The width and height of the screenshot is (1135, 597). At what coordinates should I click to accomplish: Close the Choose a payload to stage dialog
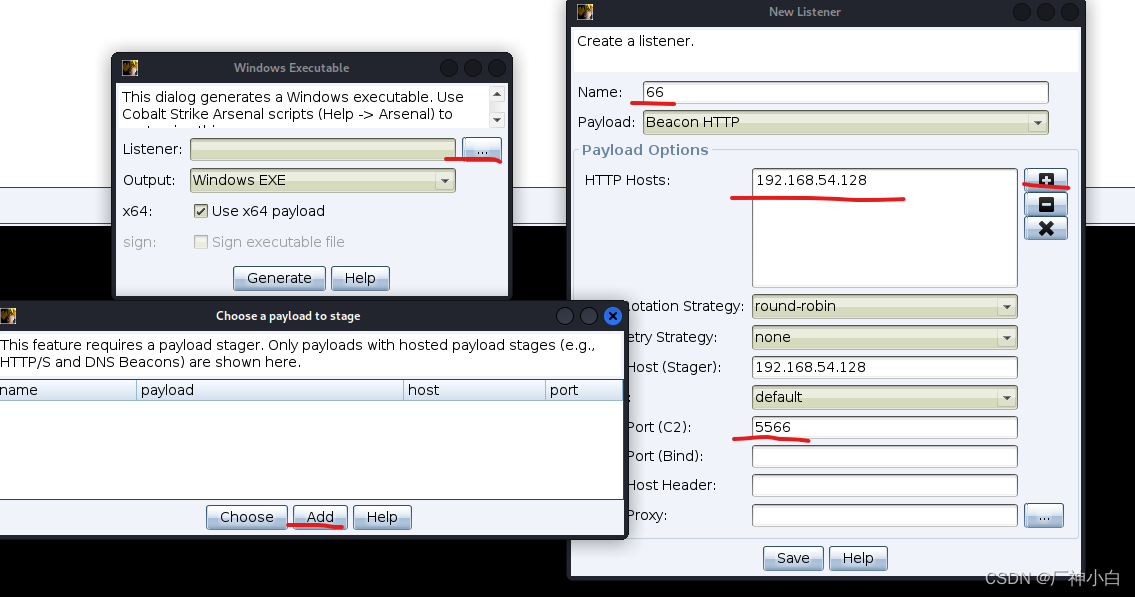(x=613, y=316)
